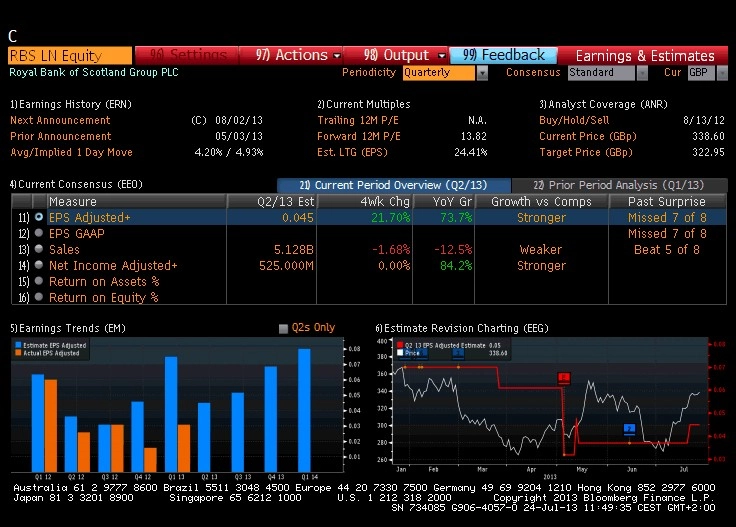Screen dimensions: 736x527
Task: Open the currency dropdown arrow next to GBP
Action: click(x=722, y=73)
